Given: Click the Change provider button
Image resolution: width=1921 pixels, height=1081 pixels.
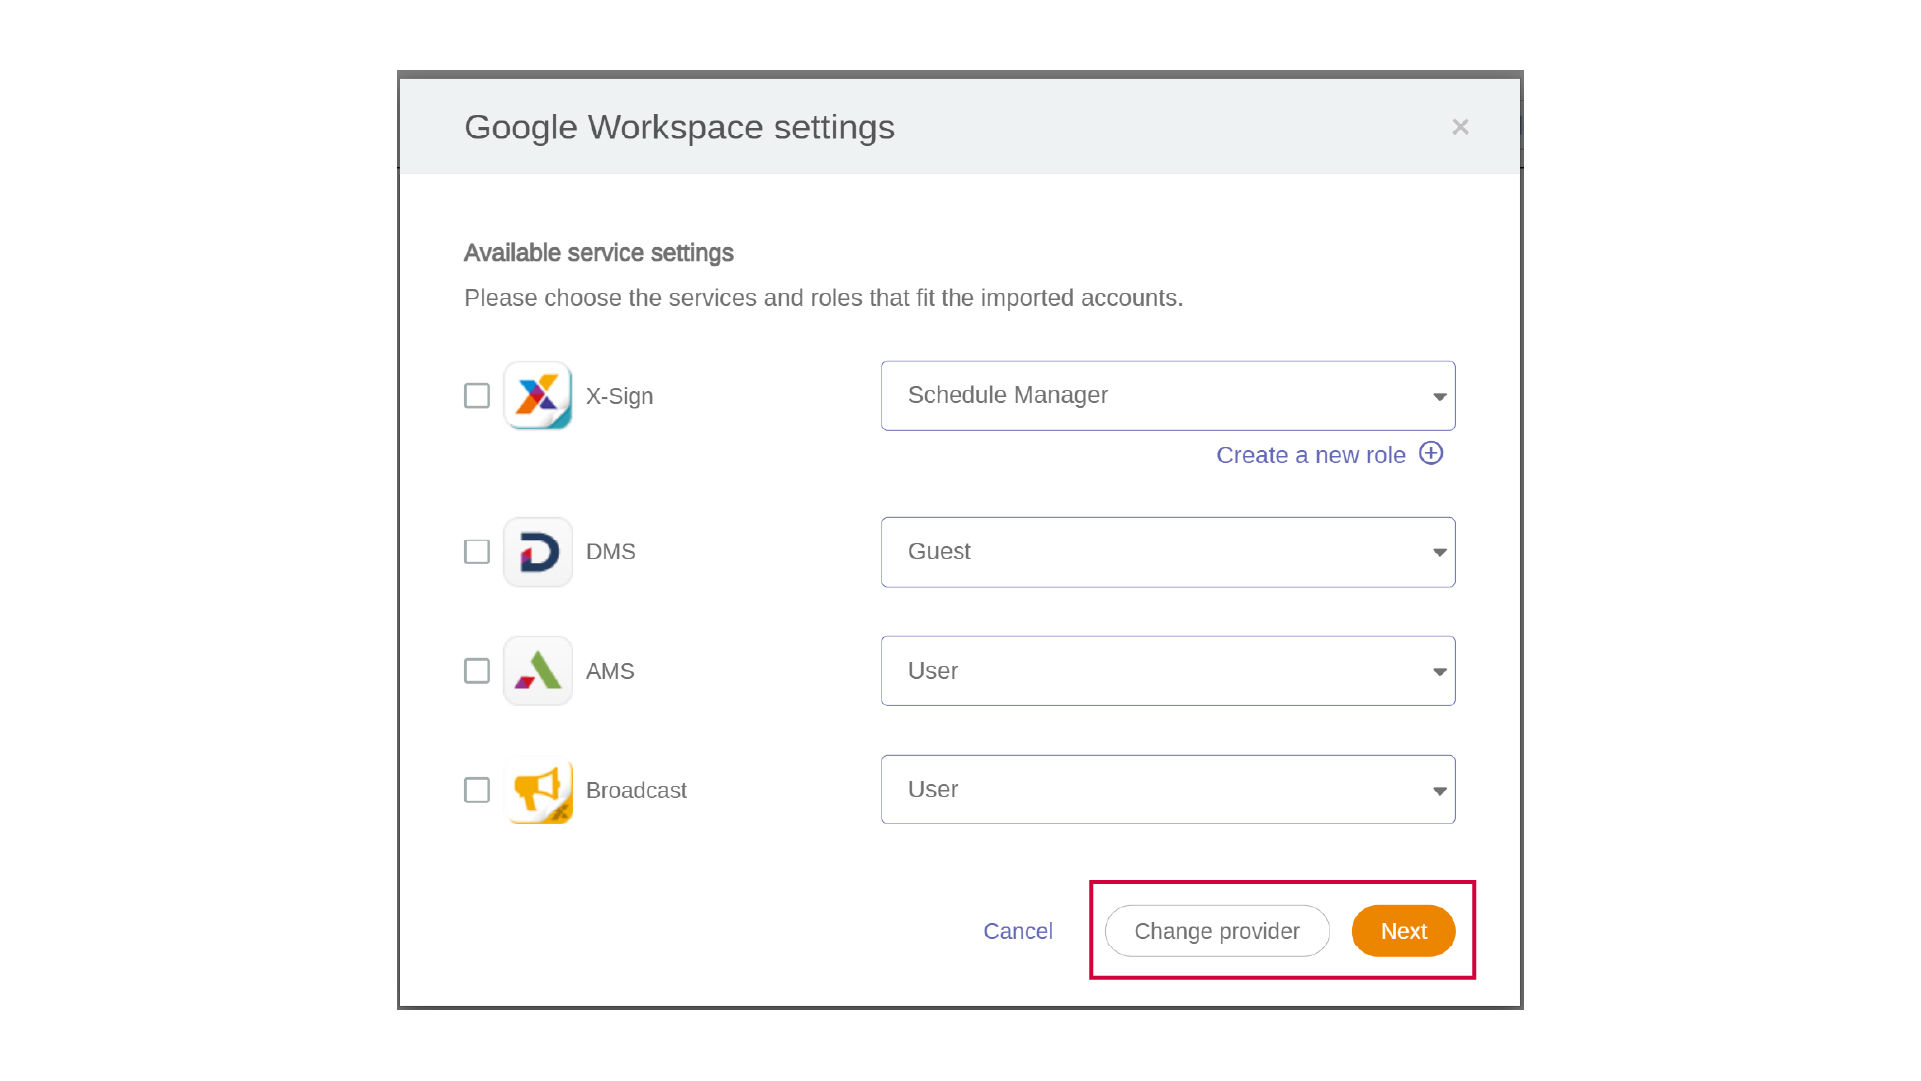Looking at the screenshot, I should coord(1216,931).
